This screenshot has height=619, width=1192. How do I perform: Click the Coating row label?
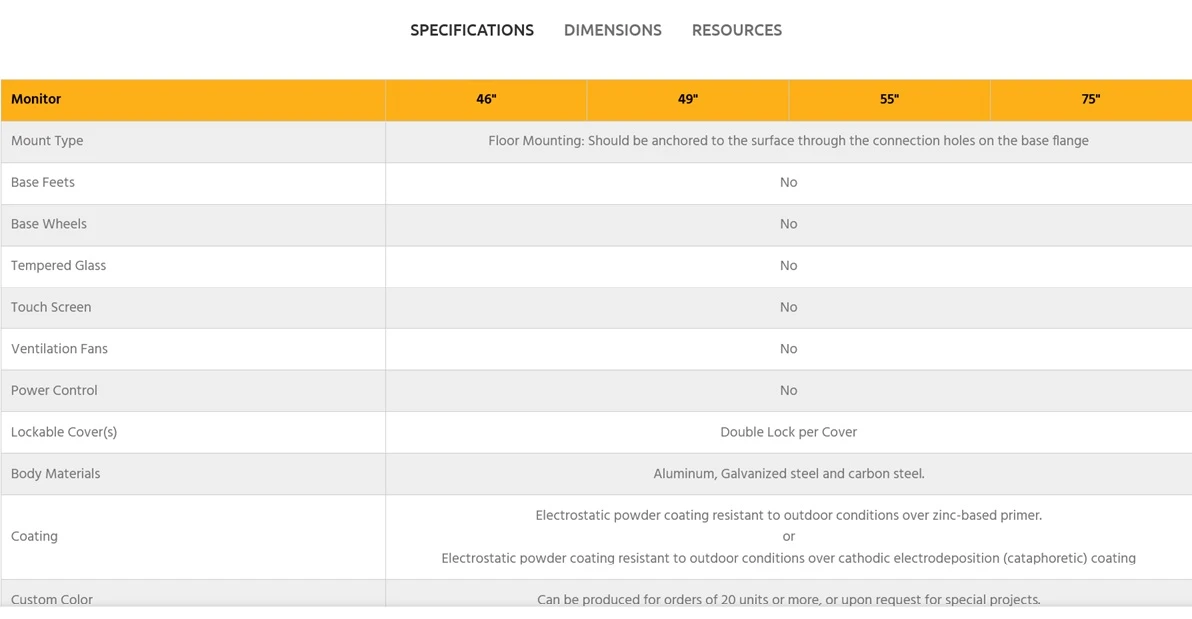(x=34, y=536)
